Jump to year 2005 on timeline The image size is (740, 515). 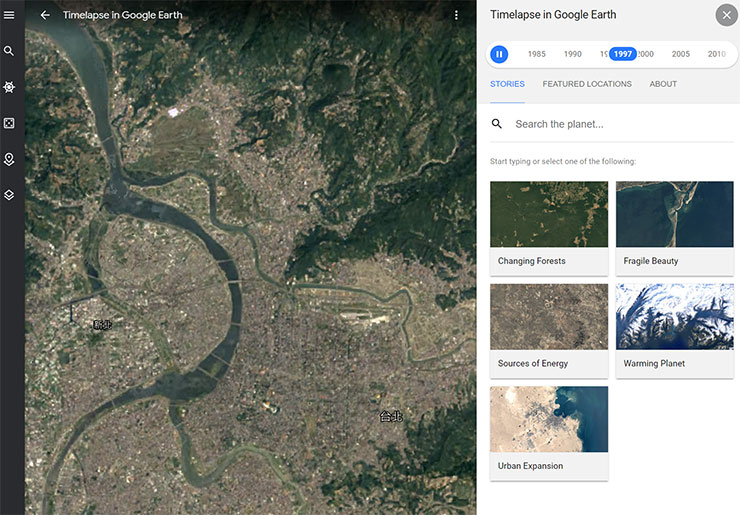[x=681, y=54]
